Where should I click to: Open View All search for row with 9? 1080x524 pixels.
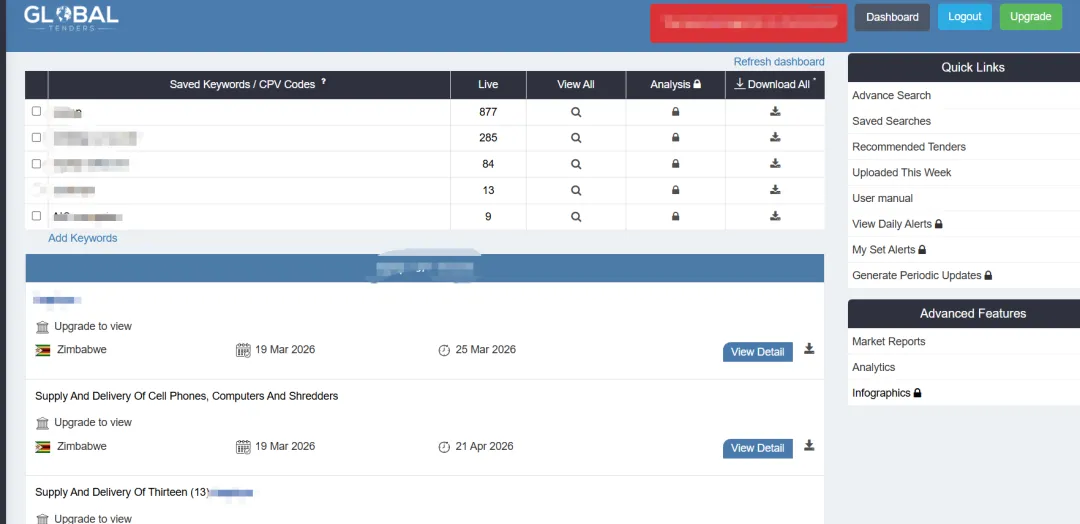pos(576,216)
